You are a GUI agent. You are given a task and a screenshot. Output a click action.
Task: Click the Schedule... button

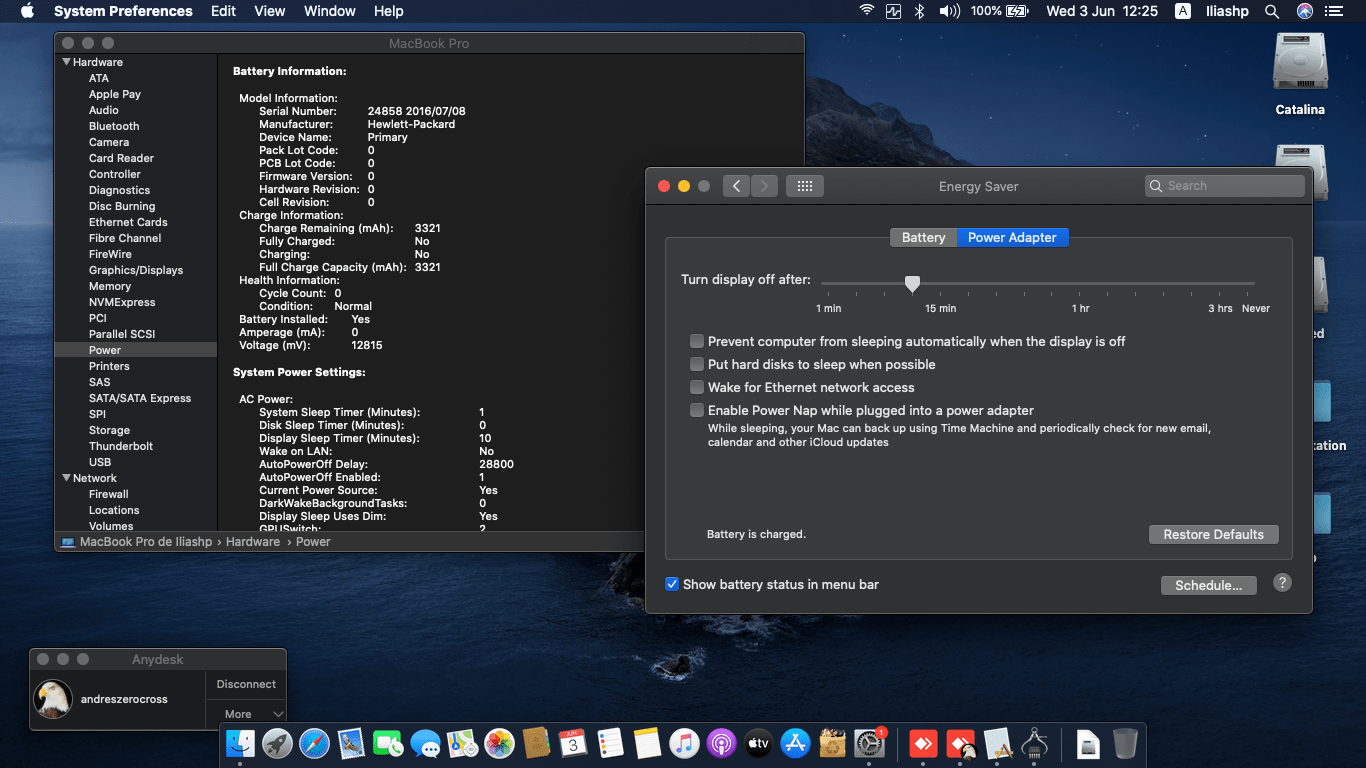[1208, 585]
